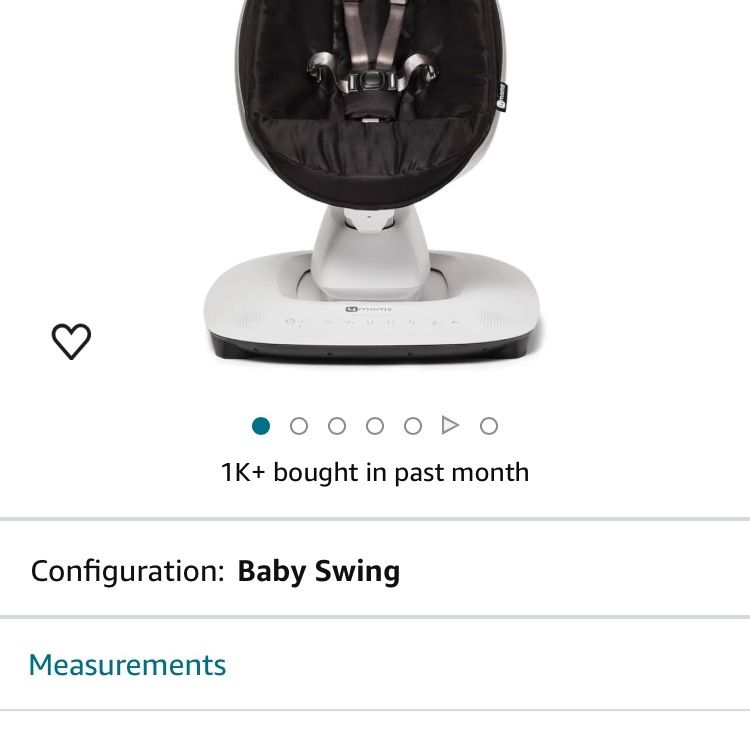
Task: Add the swing to wishlist with heart icon
Action: tap(71, 341)
